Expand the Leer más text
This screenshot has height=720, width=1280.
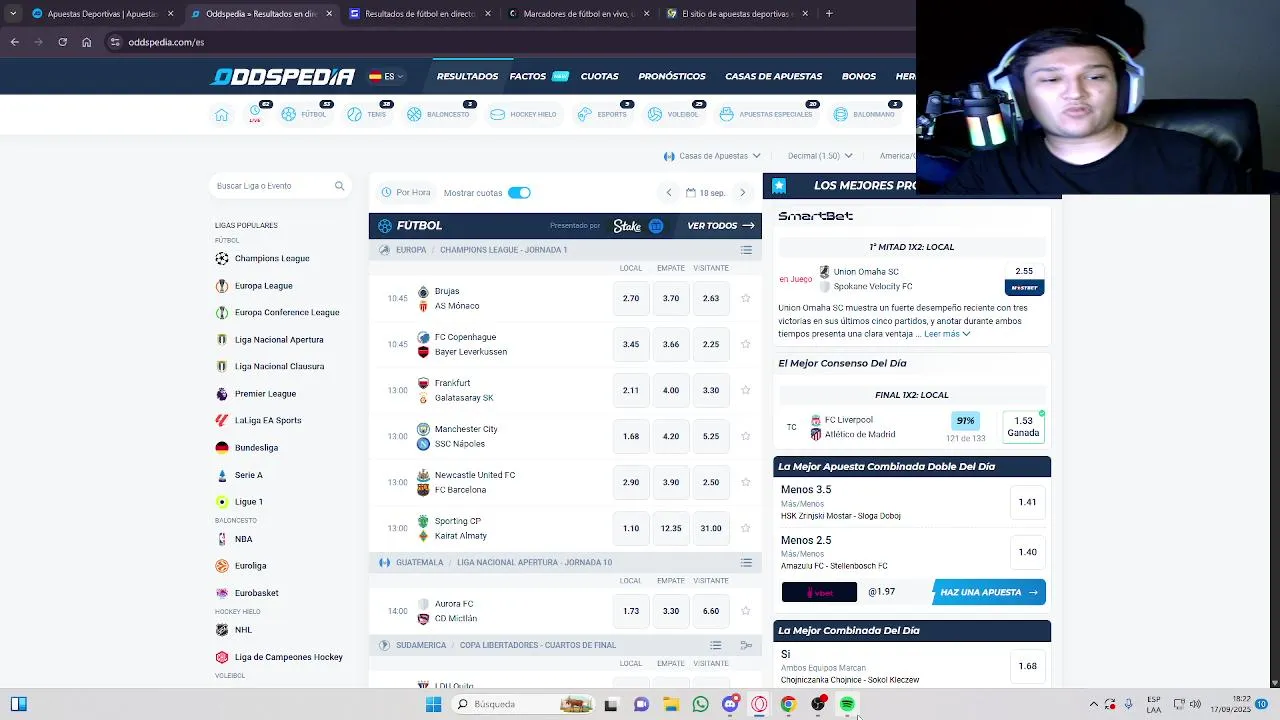[x=947, y=334]
